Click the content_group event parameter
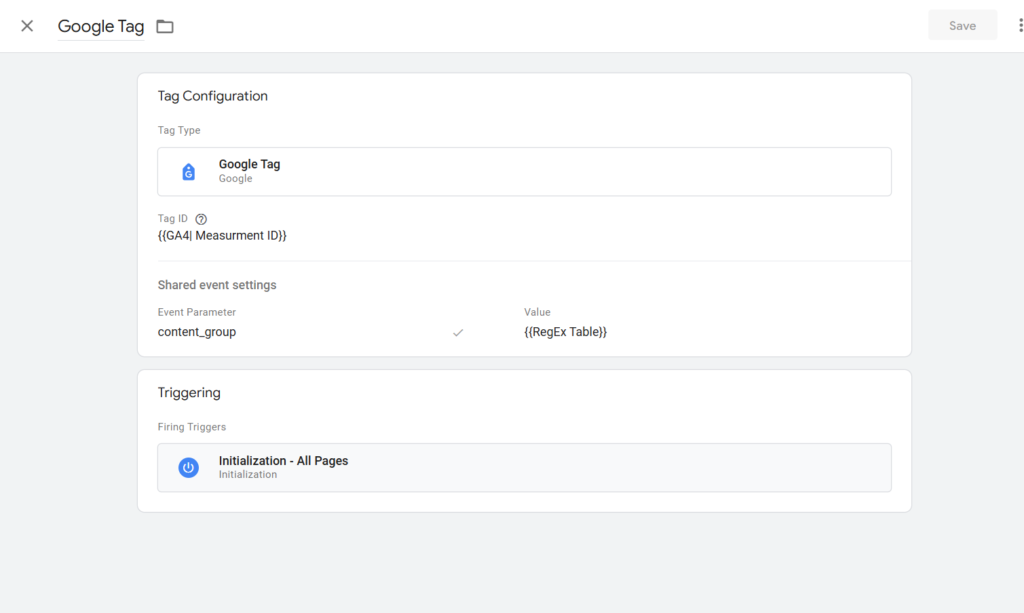The image size is (1024, 613). click(197, 332)
